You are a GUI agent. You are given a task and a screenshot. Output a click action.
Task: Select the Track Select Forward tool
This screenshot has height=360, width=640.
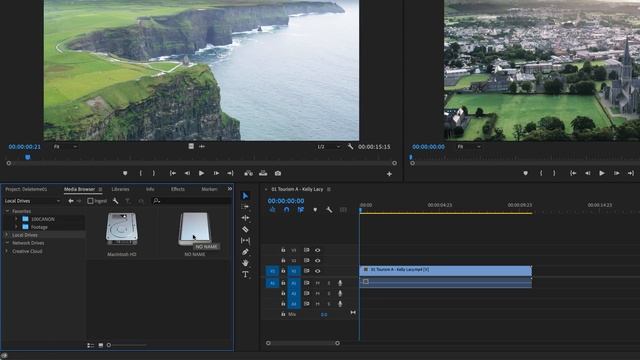click(245, 207)
